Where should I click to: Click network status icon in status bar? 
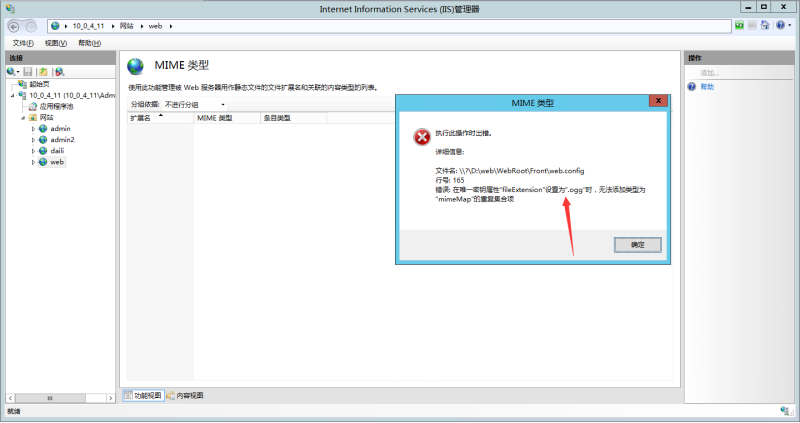click(785, 411)
